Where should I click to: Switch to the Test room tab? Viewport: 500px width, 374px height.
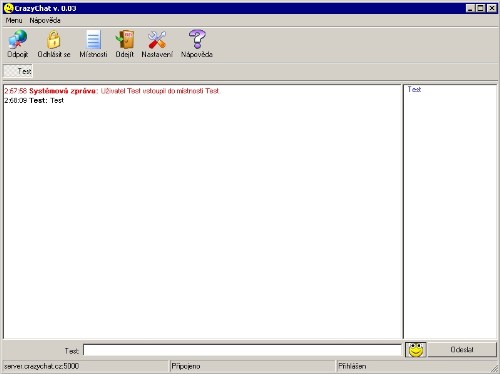(x=18, y=71)
